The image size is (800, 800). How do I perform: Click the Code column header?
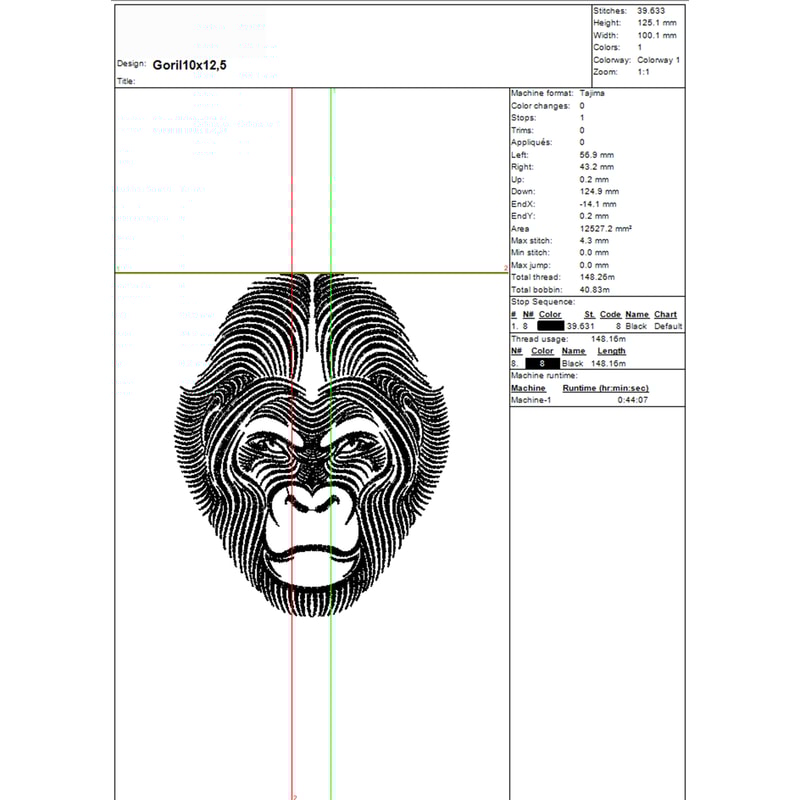[x=610, y=314]
